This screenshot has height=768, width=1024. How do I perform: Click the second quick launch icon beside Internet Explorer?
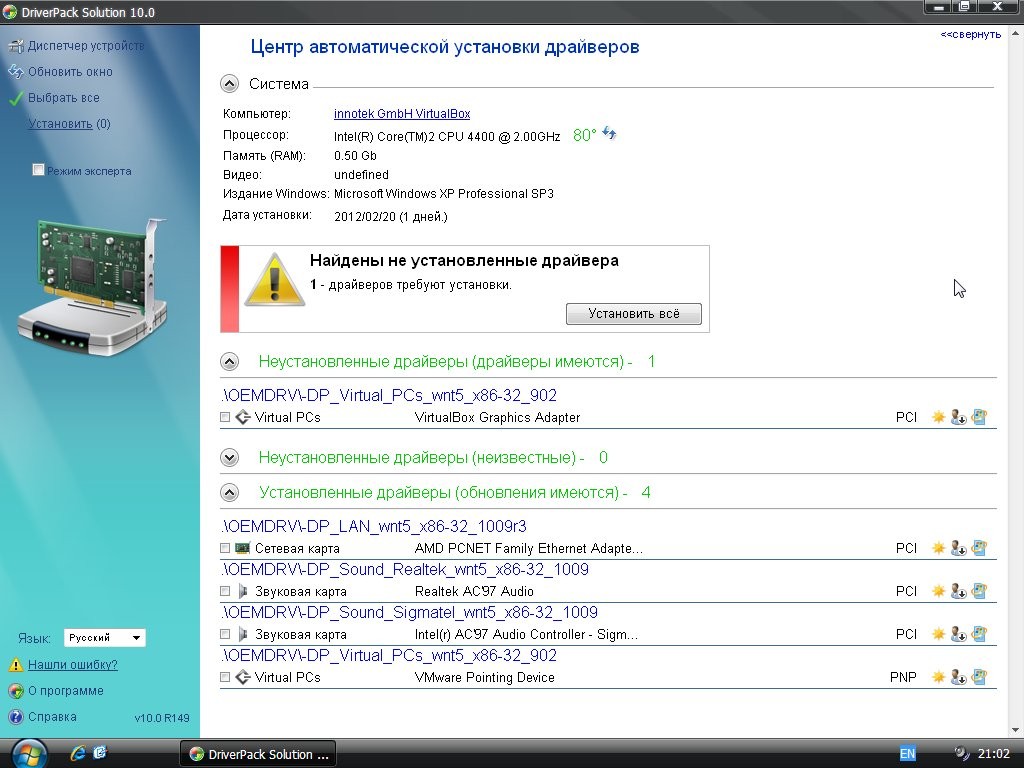point(100,753)
